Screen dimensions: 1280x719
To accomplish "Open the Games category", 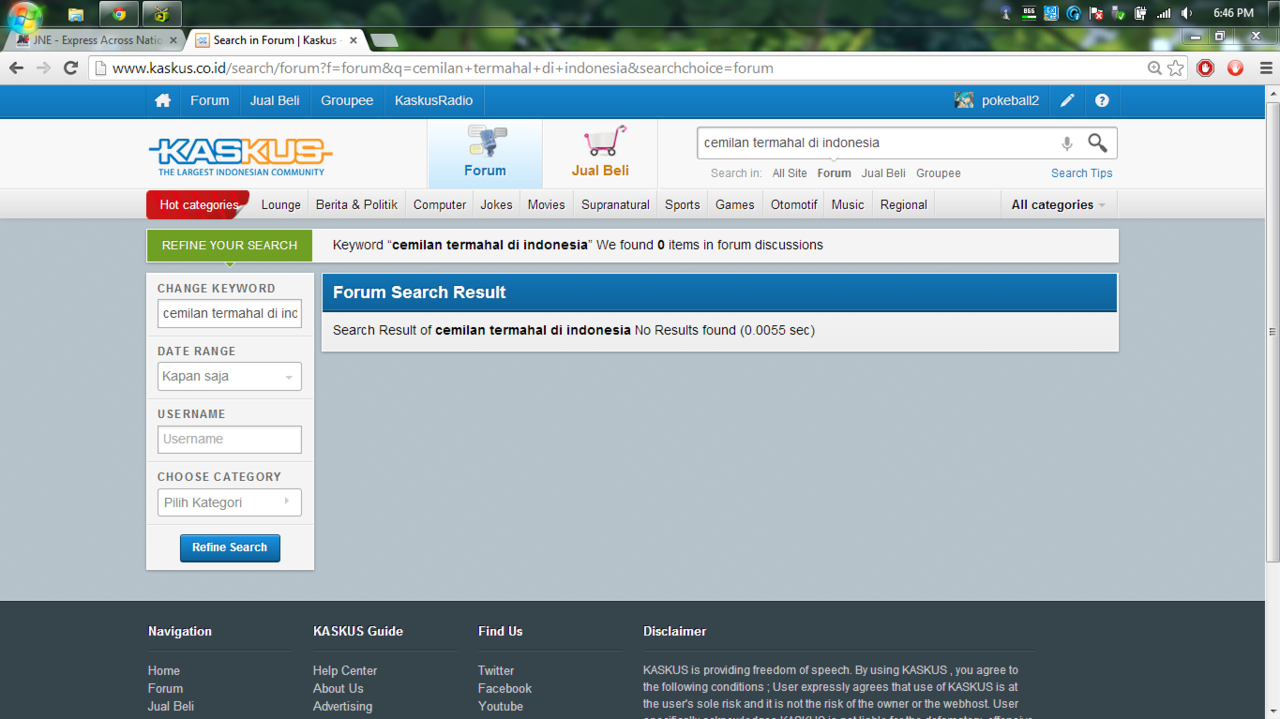I will [x=735, y=205].
